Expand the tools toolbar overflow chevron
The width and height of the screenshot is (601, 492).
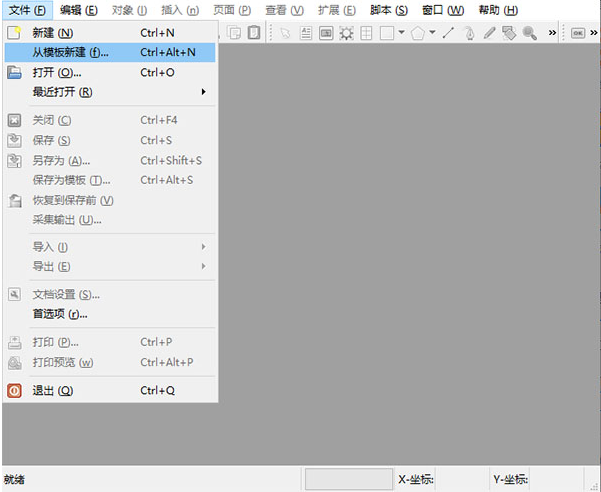coord(552,33)
